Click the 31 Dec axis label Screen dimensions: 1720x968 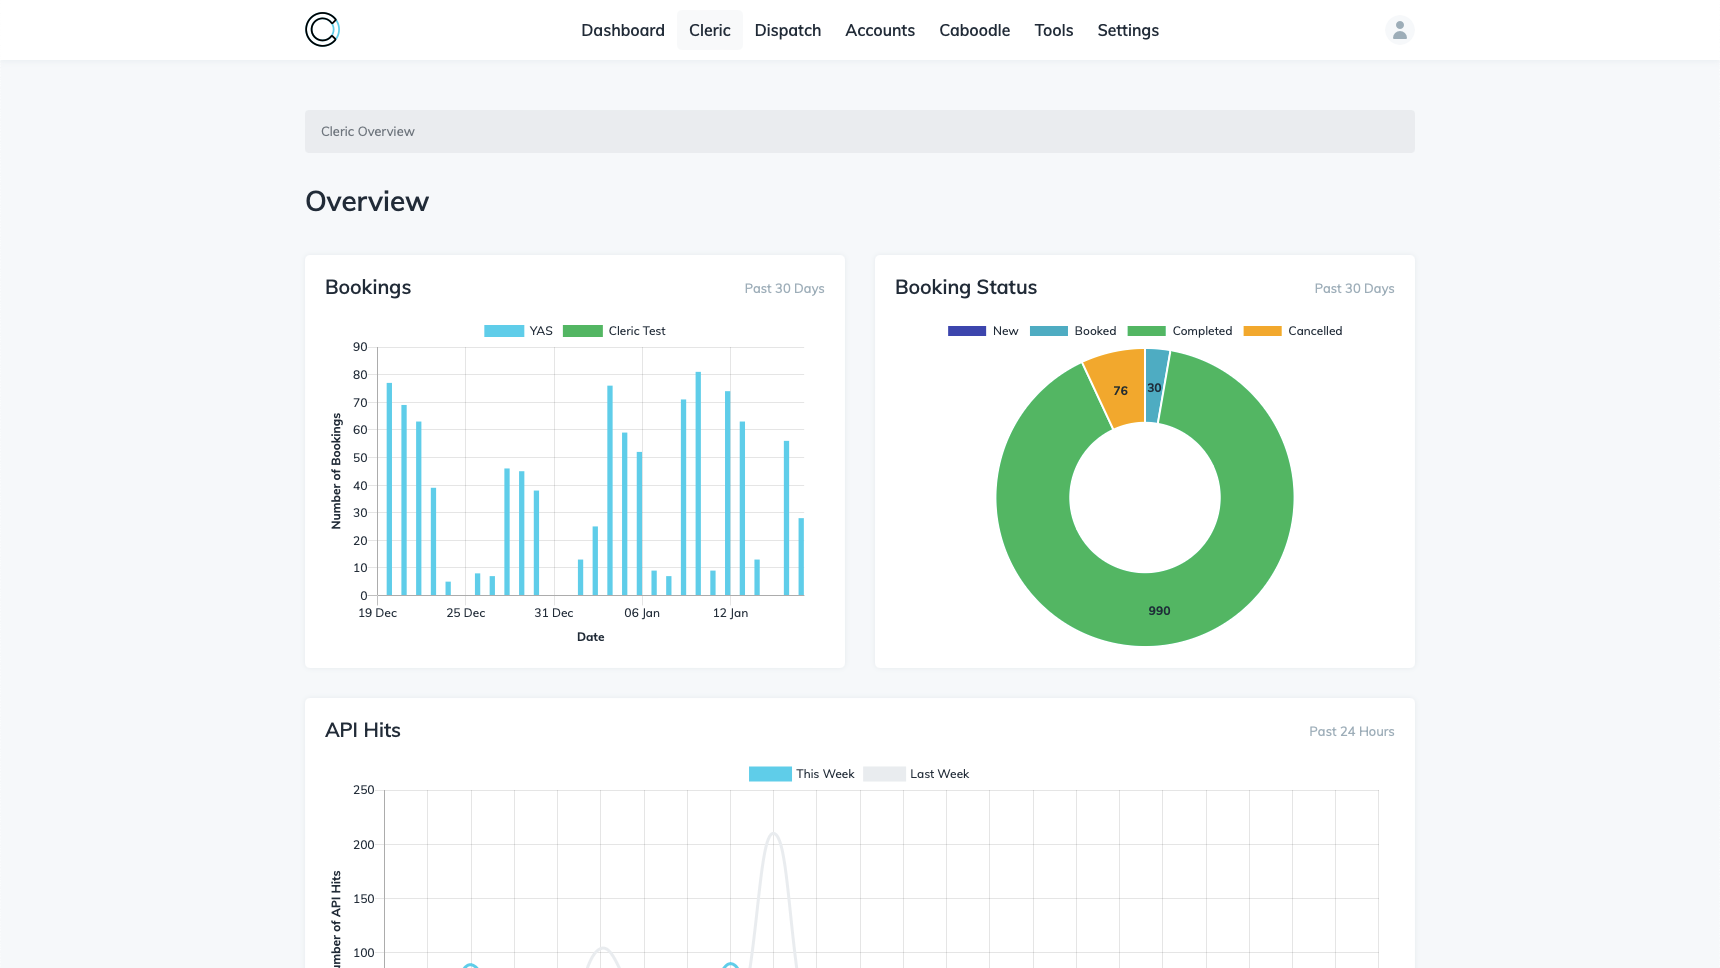(x=554, y=613)
